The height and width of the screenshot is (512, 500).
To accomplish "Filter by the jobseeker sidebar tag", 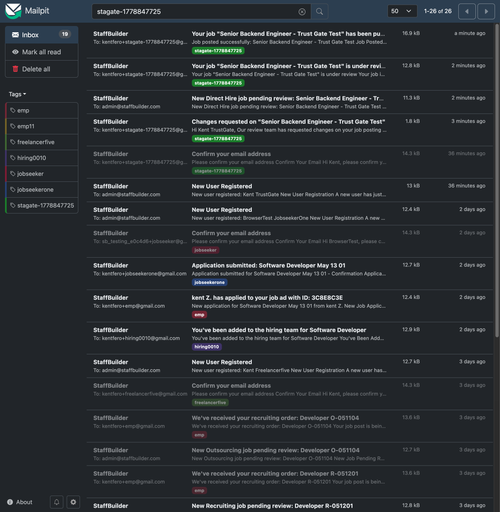I will [x=42, y=174].
